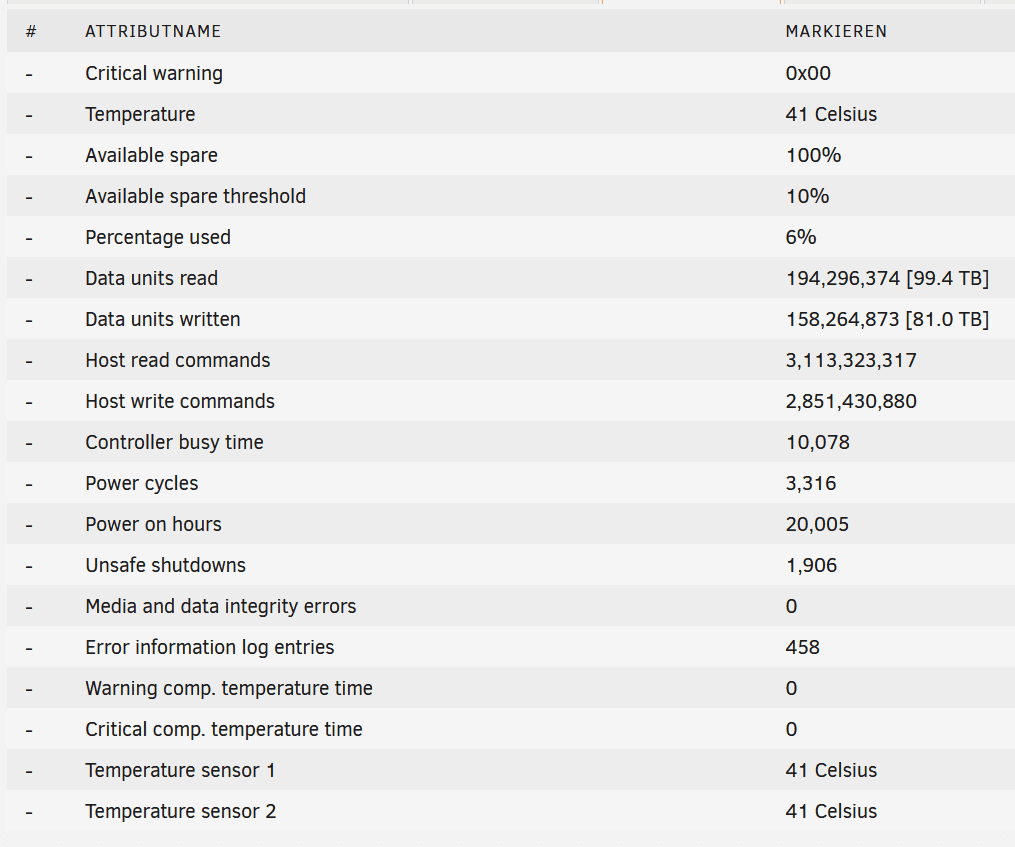Select the Host write commands label
Image resolution: width=1015 pixels, height=847 pixels.
[180, 401]
